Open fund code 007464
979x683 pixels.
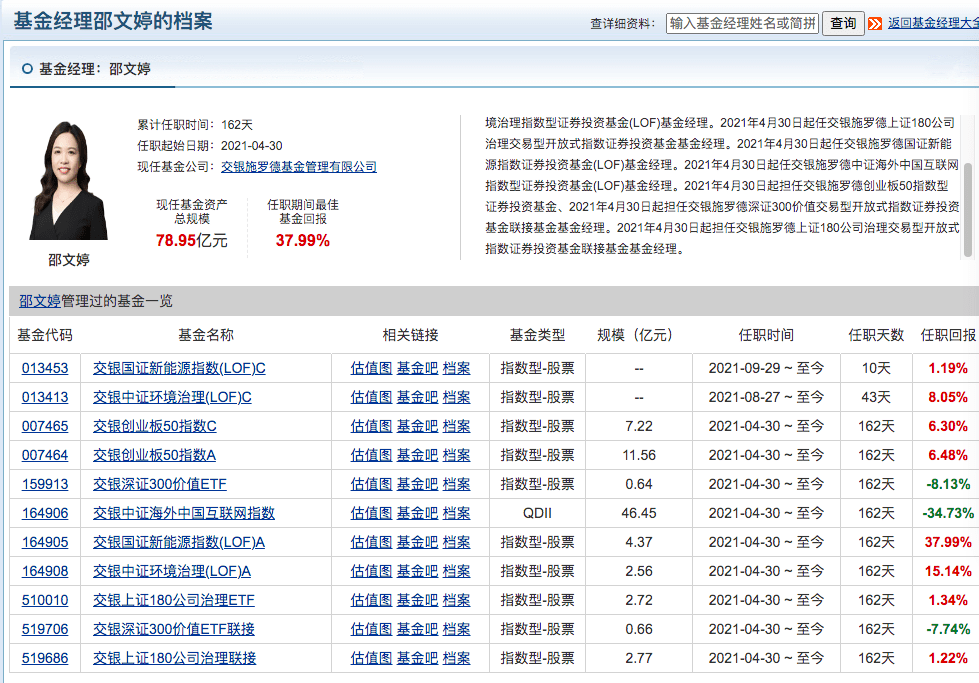pyautogui.click(x=45, y=455)
